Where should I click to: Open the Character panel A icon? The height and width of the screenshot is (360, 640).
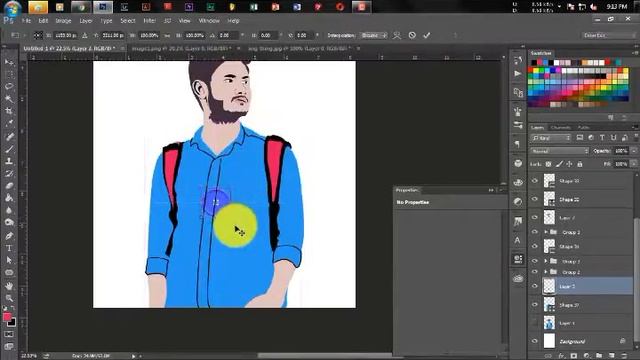tap(518, 240)
